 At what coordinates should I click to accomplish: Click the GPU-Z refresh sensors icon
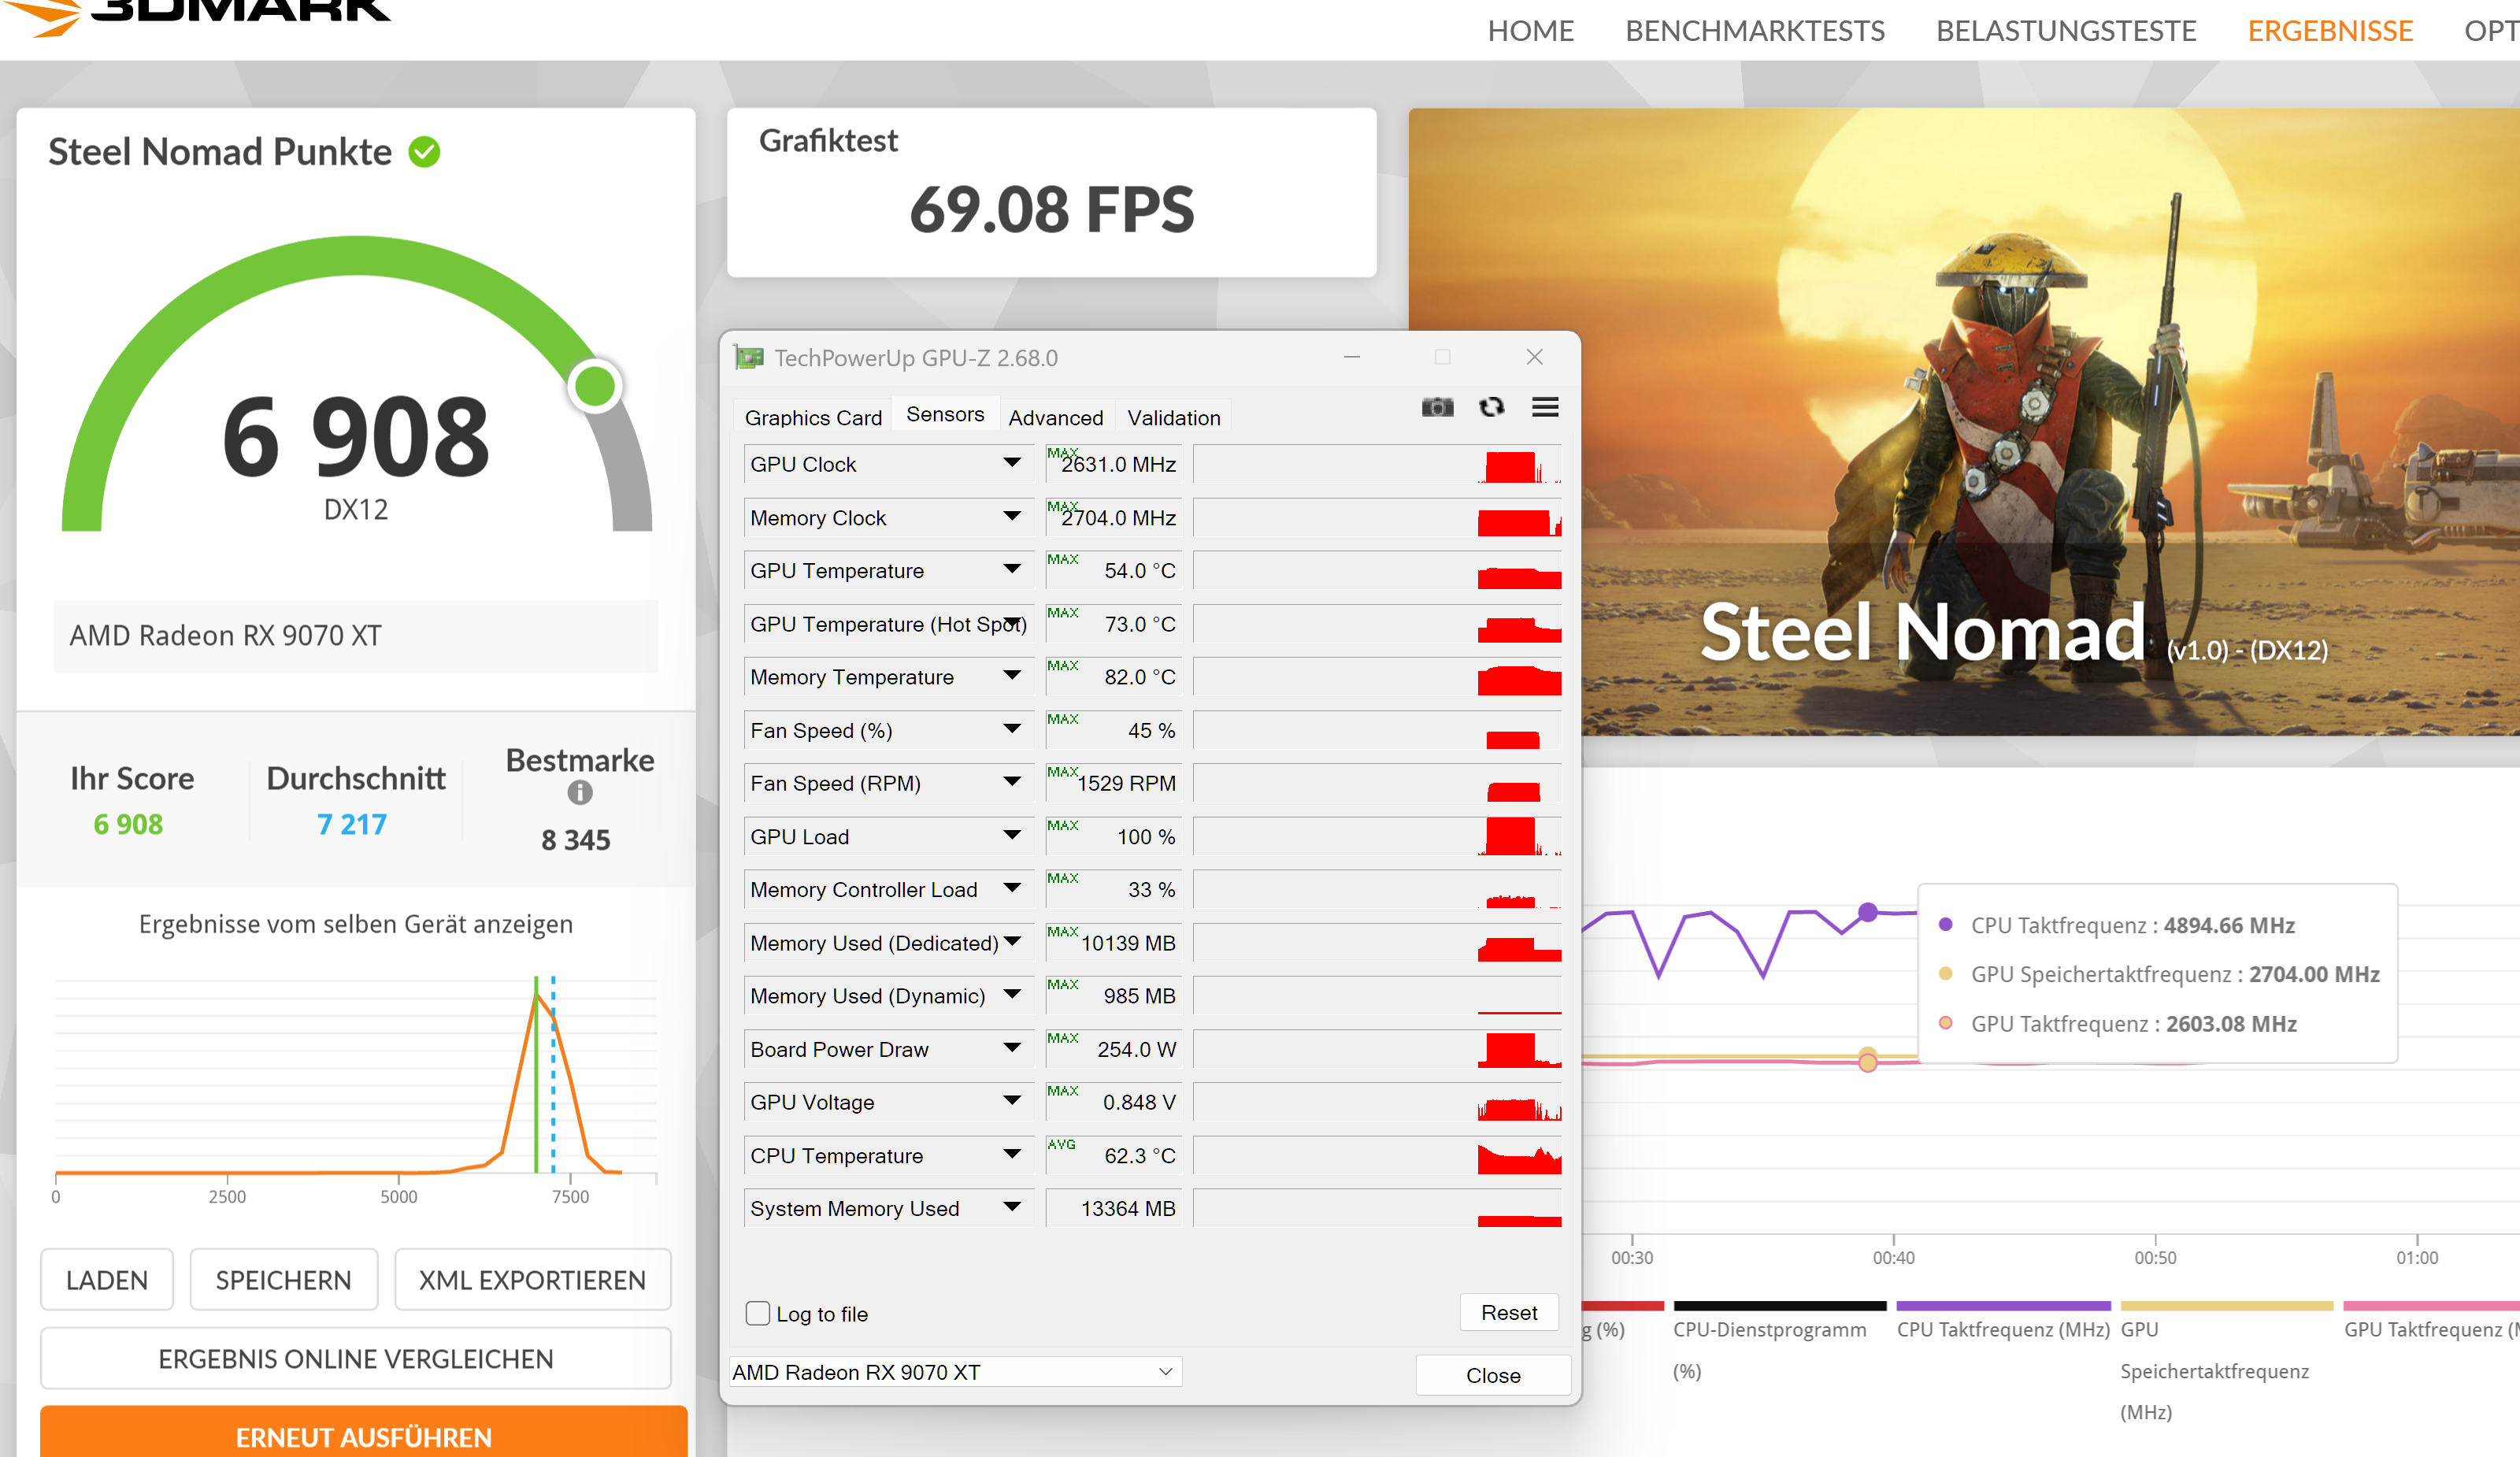(x=1491, y=407)
